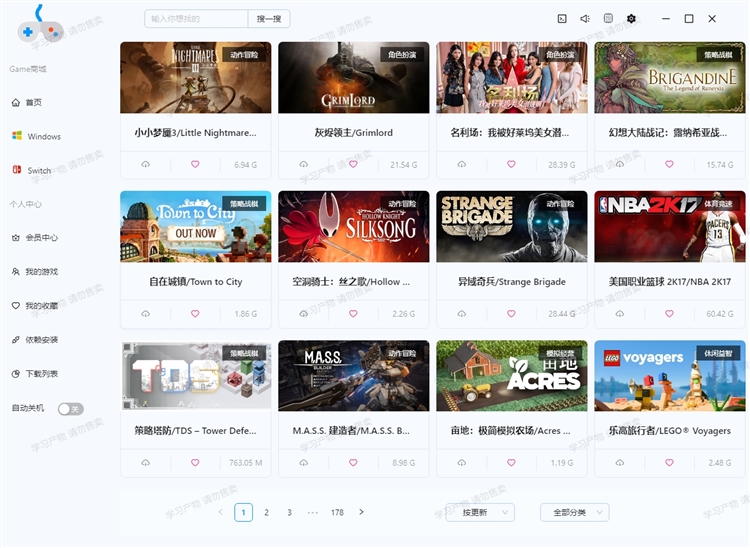Go to 首页 home in sidebar
The width and height of the screenshot is (750, 548).
27,102
